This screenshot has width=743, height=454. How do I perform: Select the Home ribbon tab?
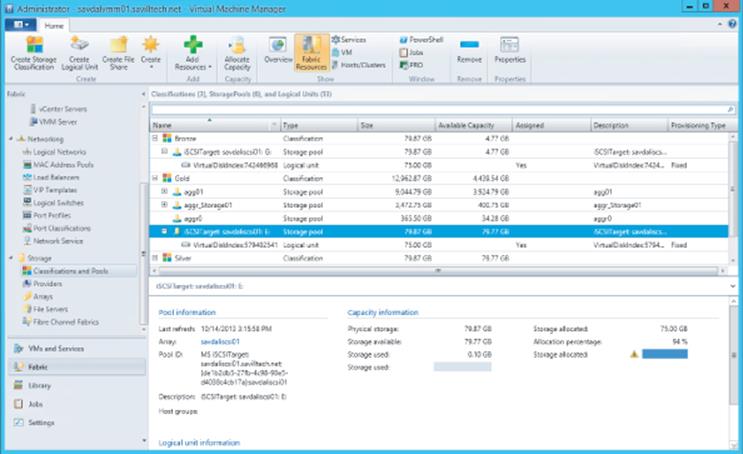(54, 26)
